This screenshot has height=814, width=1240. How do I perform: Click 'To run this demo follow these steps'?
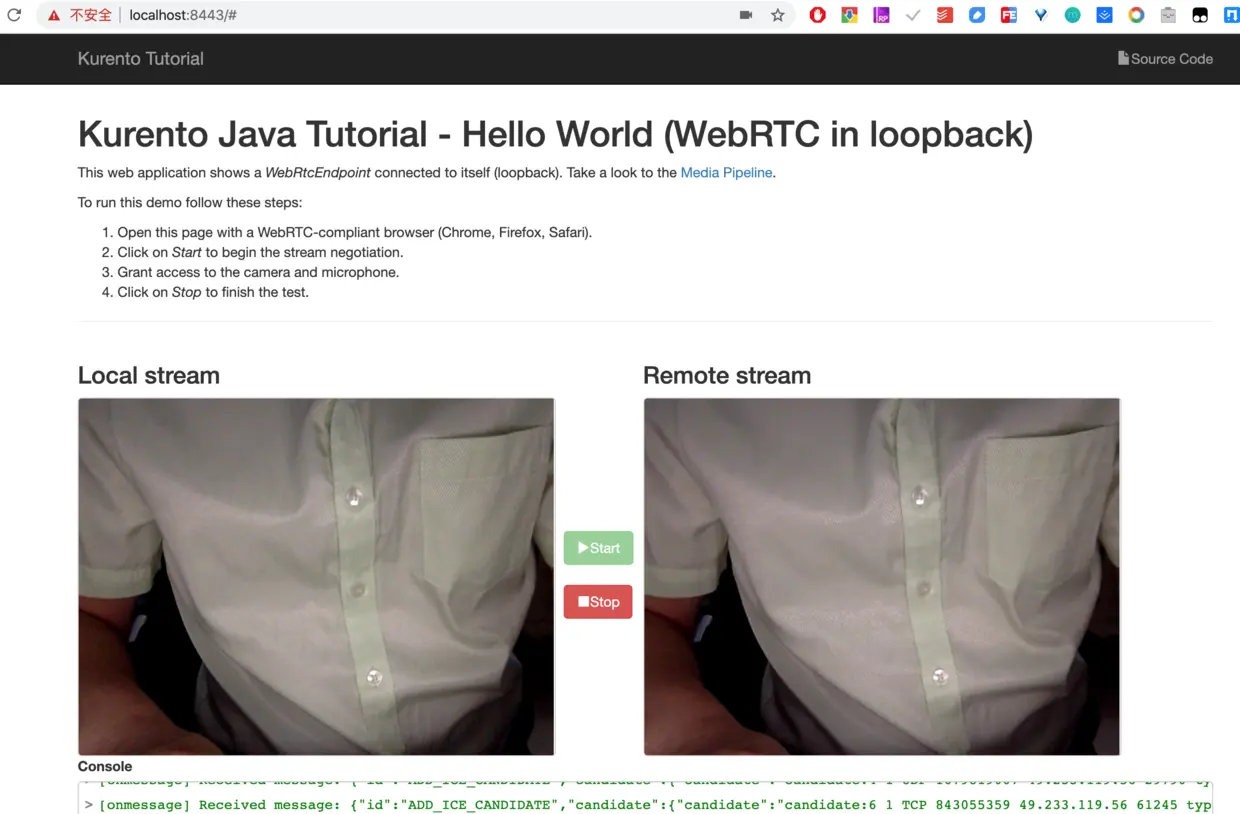click(x=190, y=202)
